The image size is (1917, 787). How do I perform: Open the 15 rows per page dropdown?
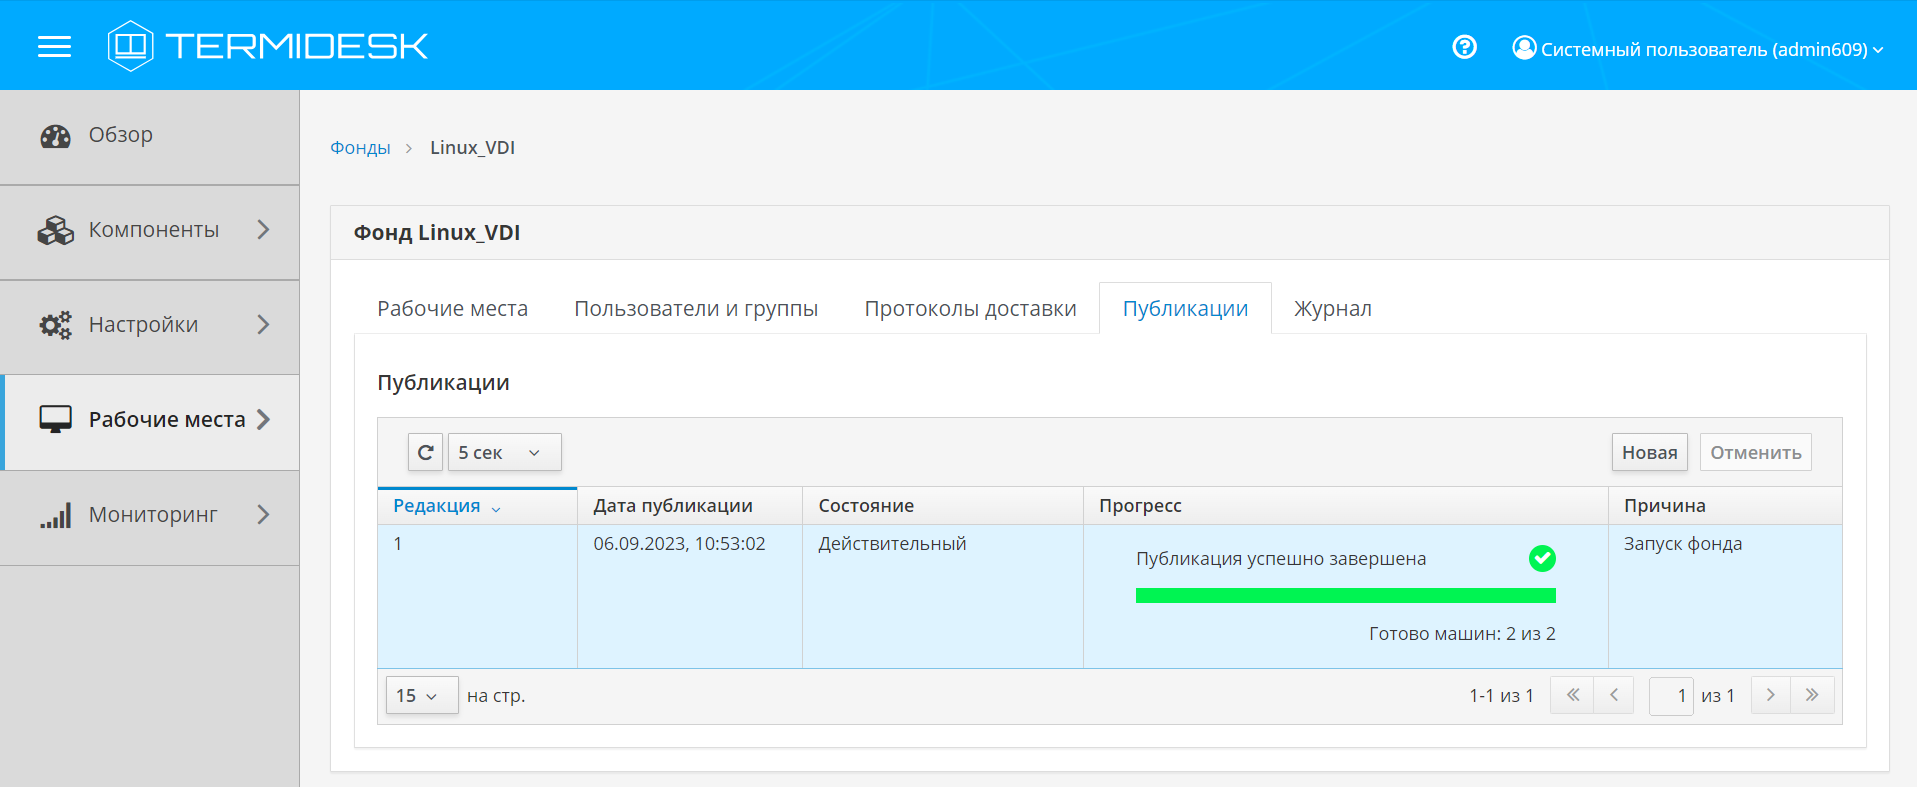tap(421, 695)
